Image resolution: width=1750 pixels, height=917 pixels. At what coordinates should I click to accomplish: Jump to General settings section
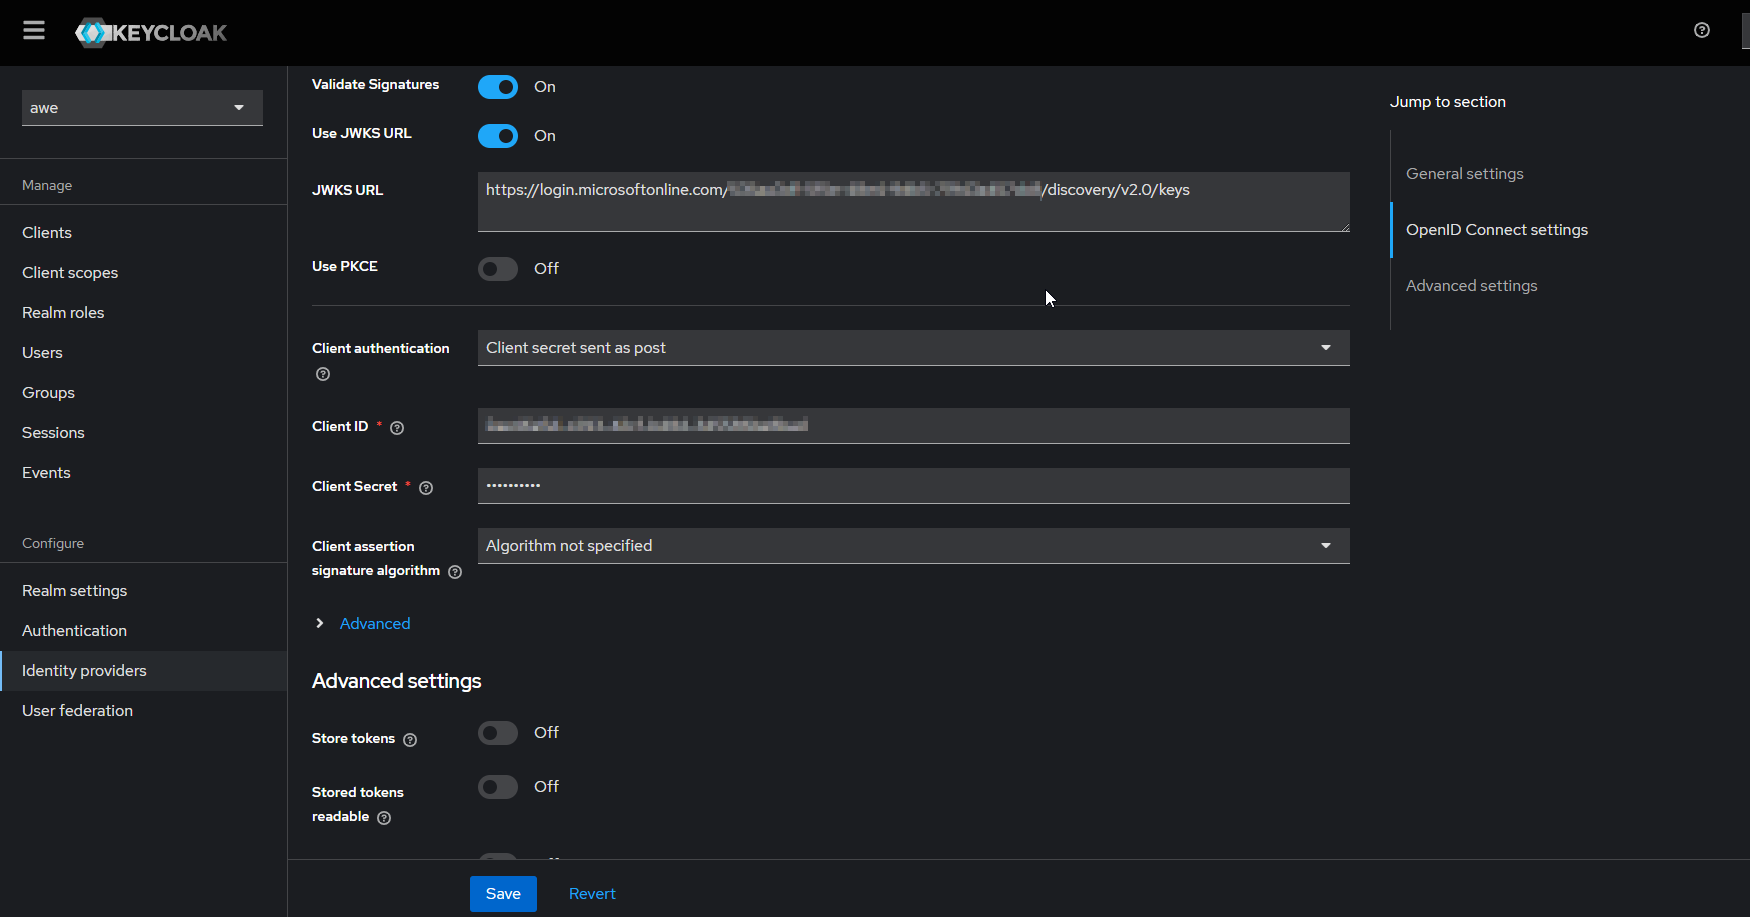(x=1465, y=174)
